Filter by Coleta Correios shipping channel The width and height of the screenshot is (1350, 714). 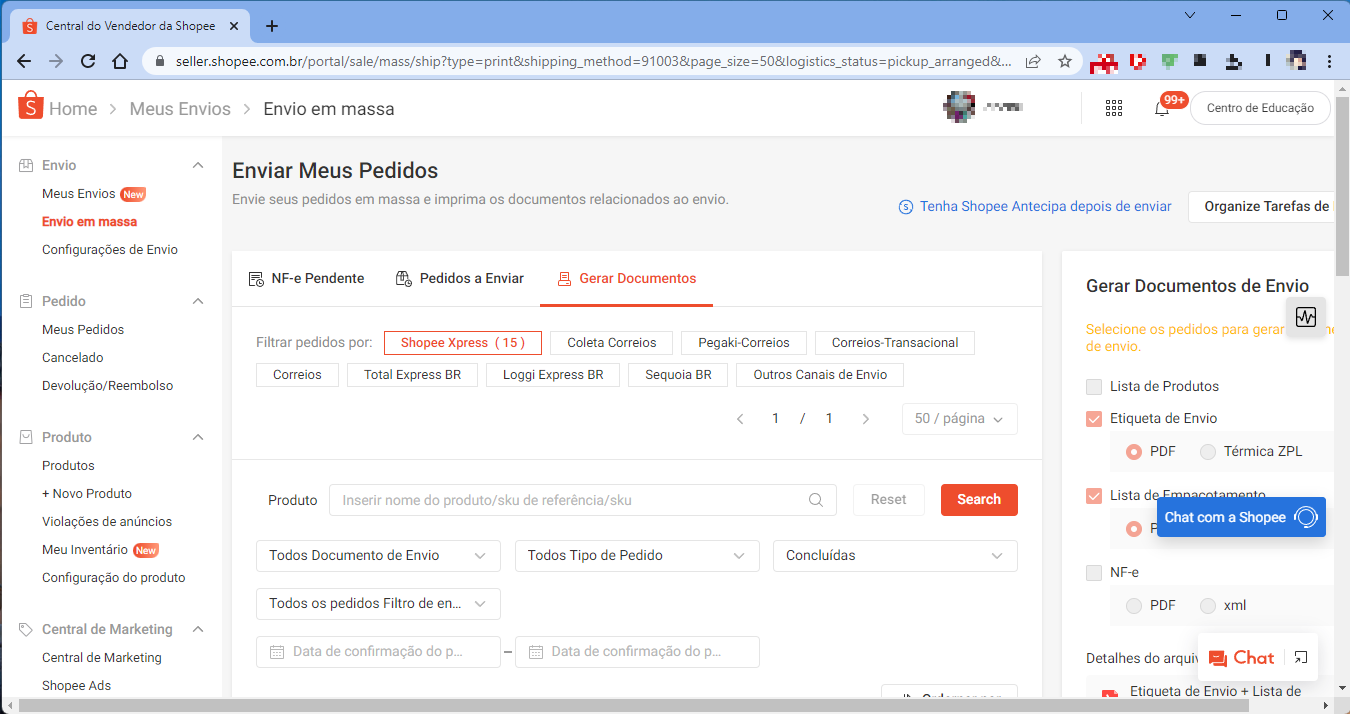(x=612, y=343)
